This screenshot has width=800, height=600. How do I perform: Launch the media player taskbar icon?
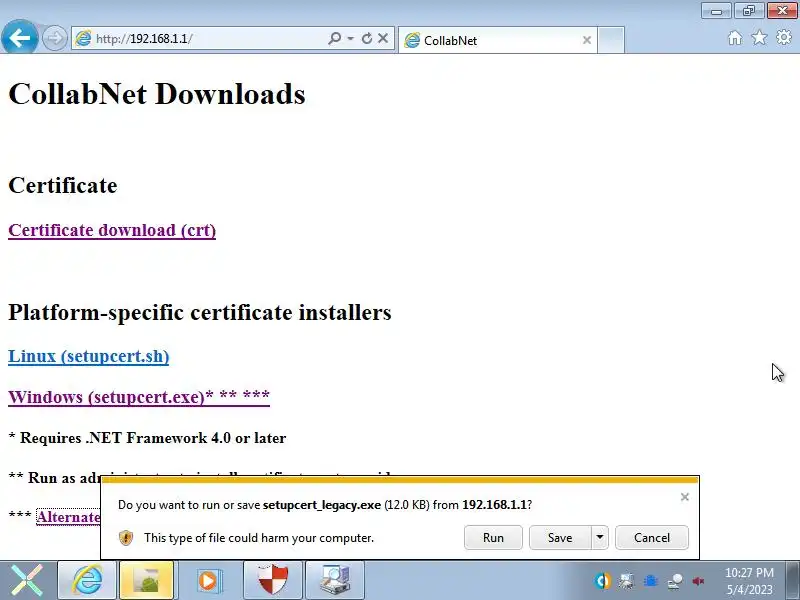208,580
